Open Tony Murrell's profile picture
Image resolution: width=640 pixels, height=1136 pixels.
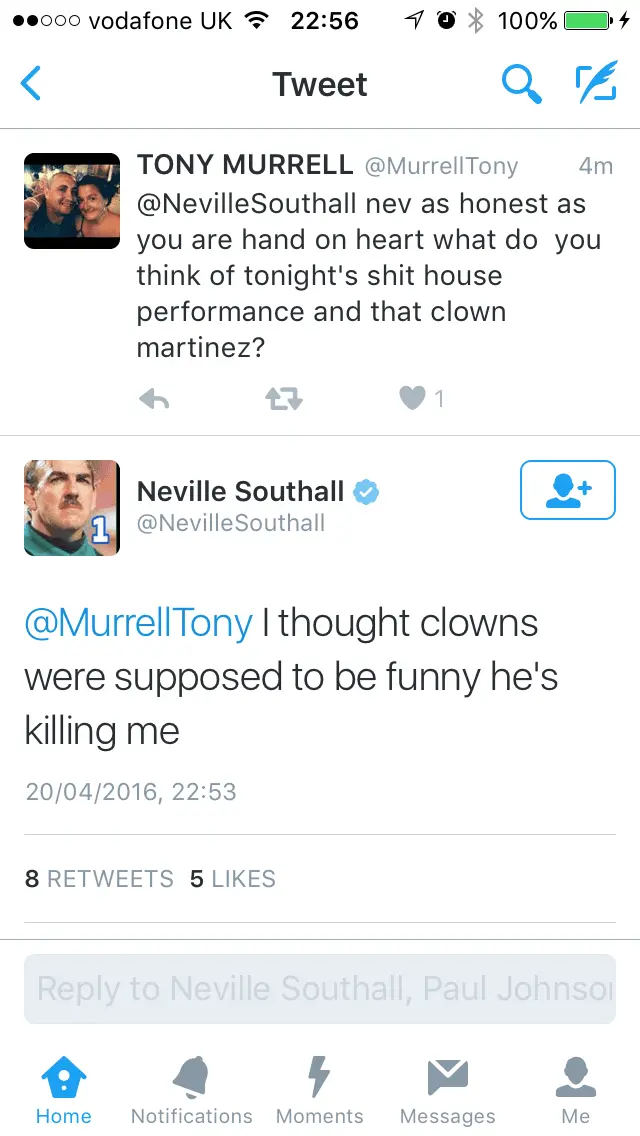[x=72, y=201]
